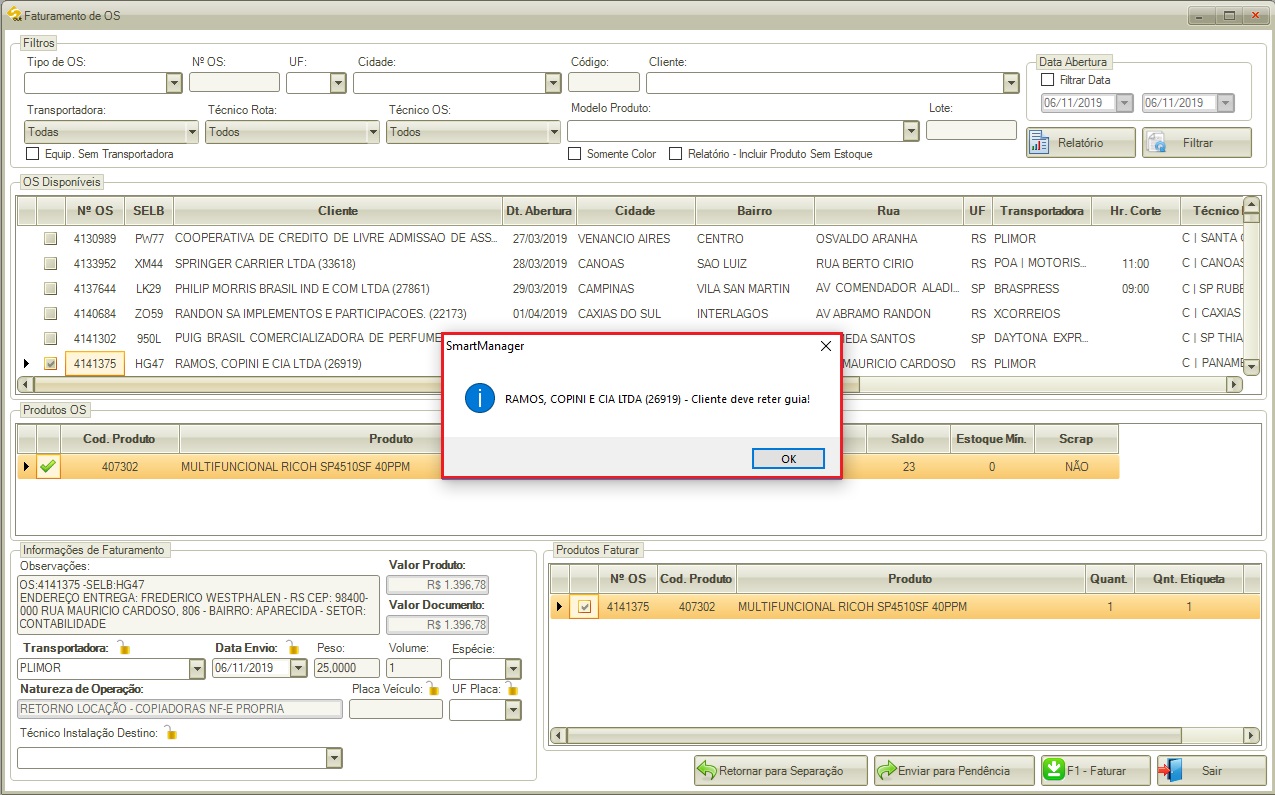Toggle Relatório - Incluir Produto Sem Estoque
This screenshot has width=1275, height=795.
click(x=676, y=154)
